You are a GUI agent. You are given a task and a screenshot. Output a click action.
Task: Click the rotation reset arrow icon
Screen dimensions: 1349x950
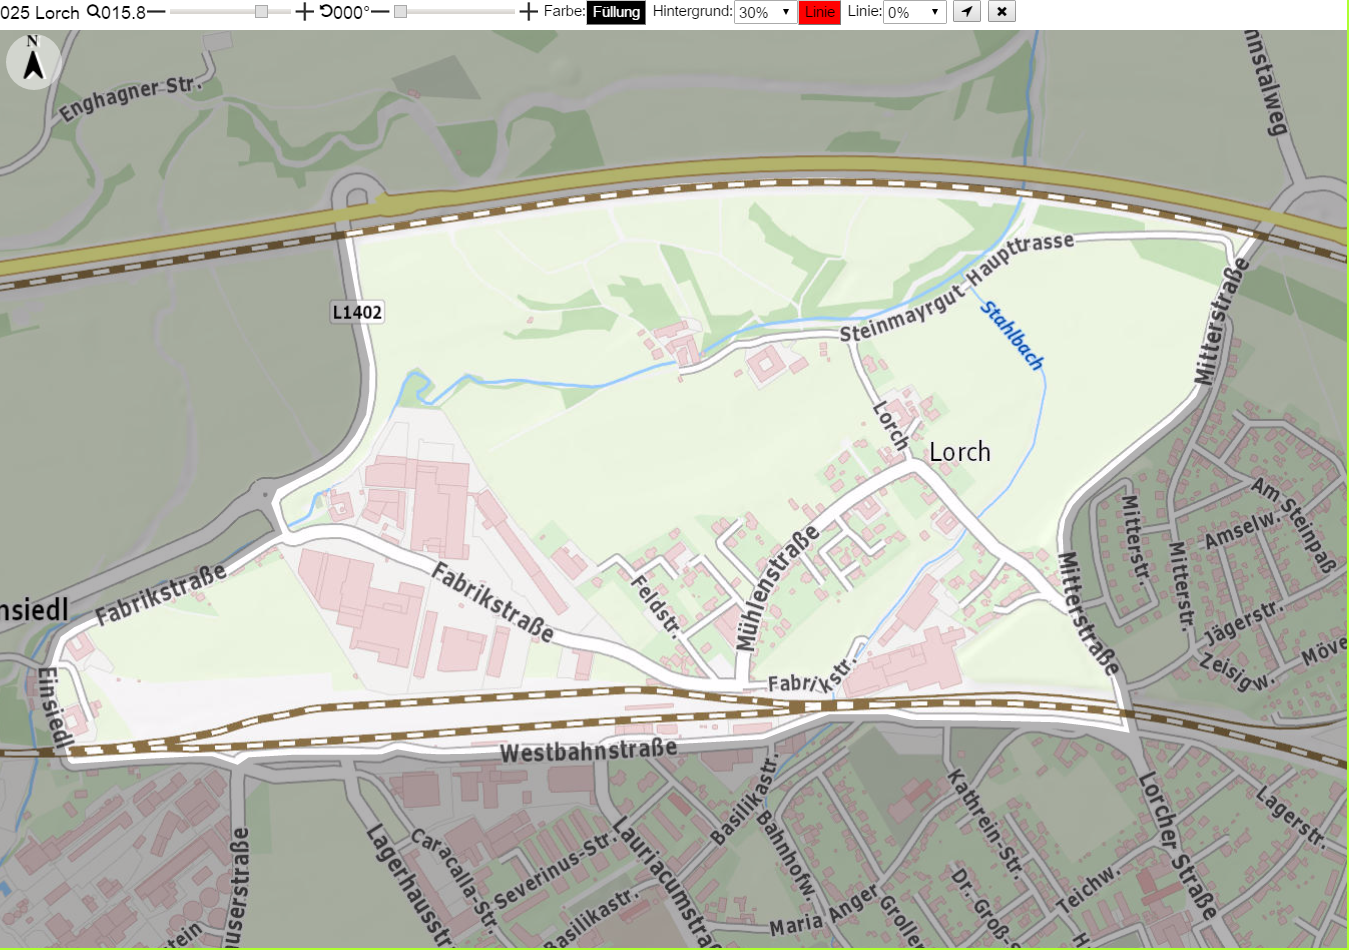pyautogui.click(x=326, y=11)
